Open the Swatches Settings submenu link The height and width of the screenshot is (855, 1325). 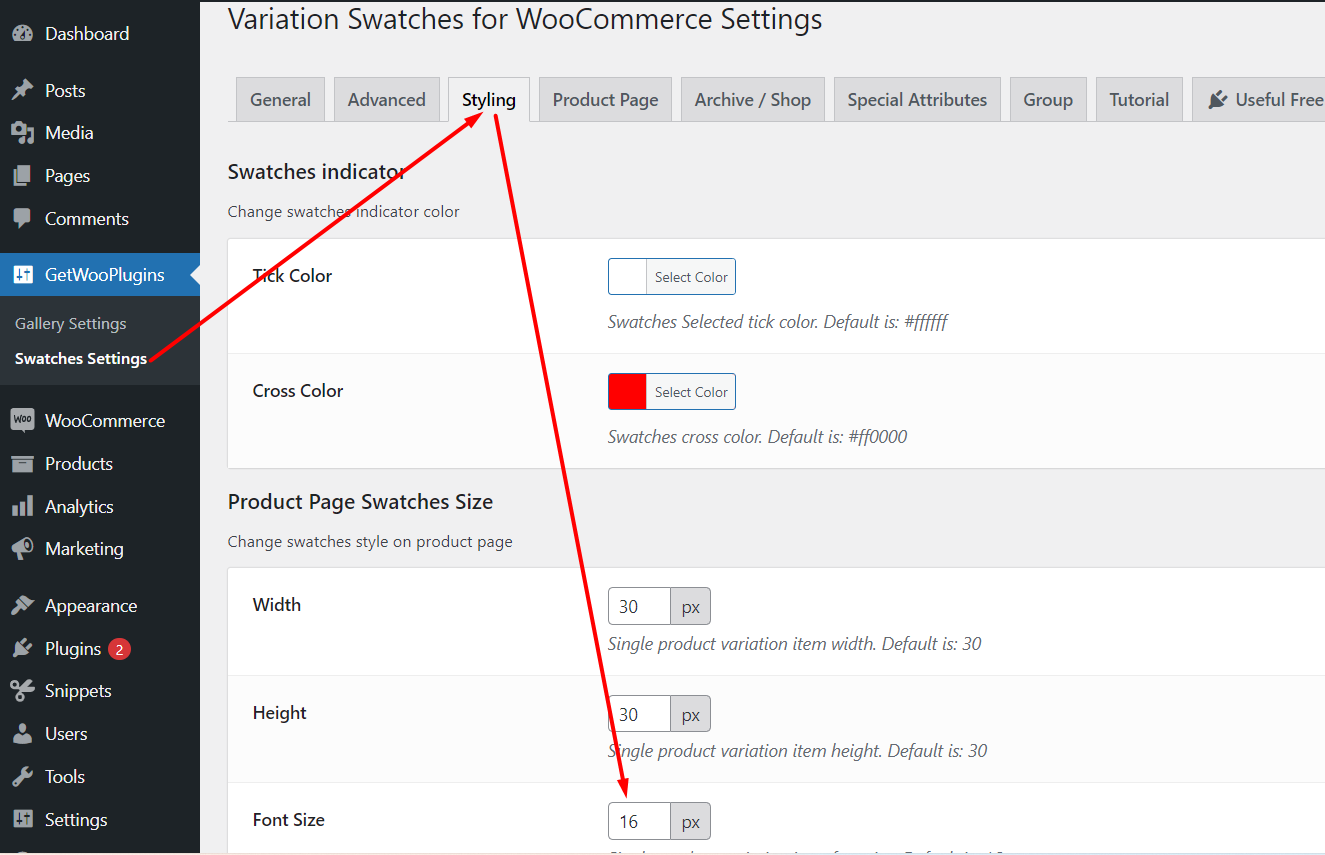tap(81, 358)
